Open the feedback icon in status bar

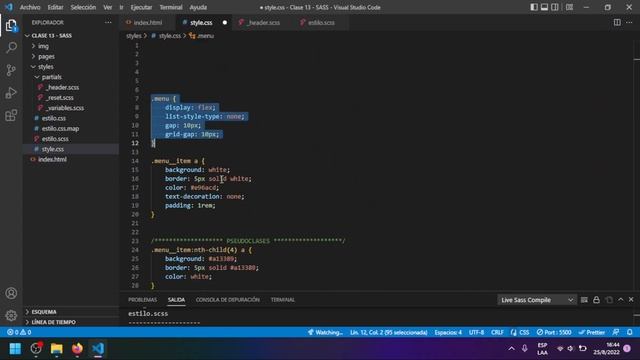(616, 332)
